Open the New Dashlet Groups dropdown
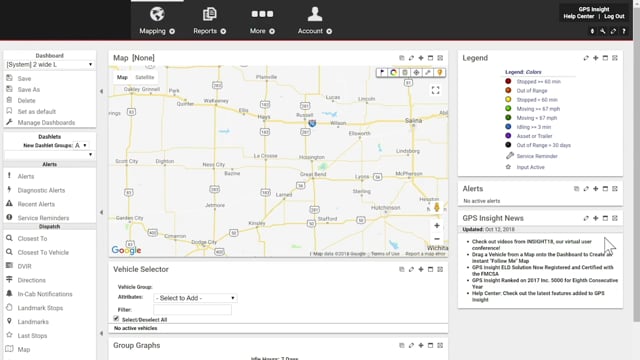Screen dimensions: 640x360 [x=81, y=145]
